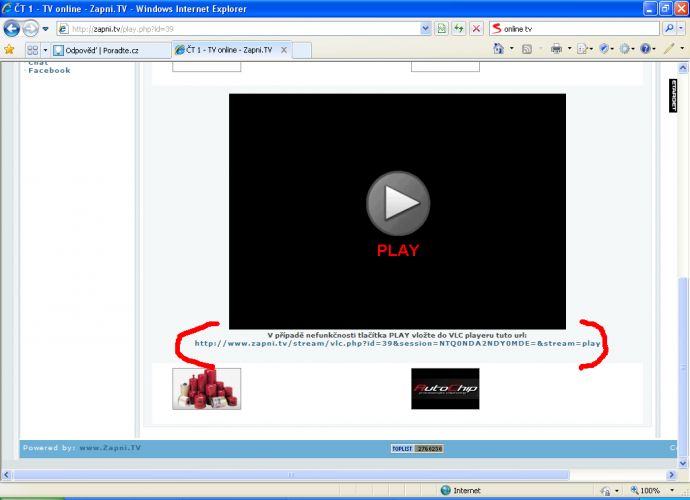Click the Refresh page icon

(x=459, y=29)
